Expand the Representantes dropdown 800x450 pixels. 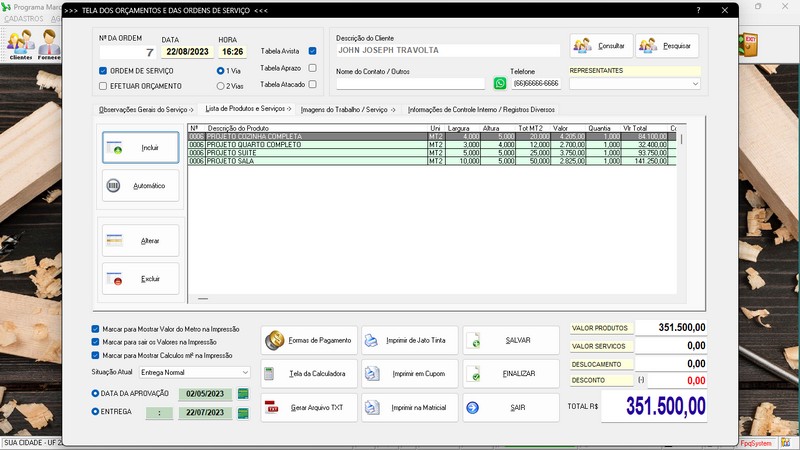pos(695,84)
